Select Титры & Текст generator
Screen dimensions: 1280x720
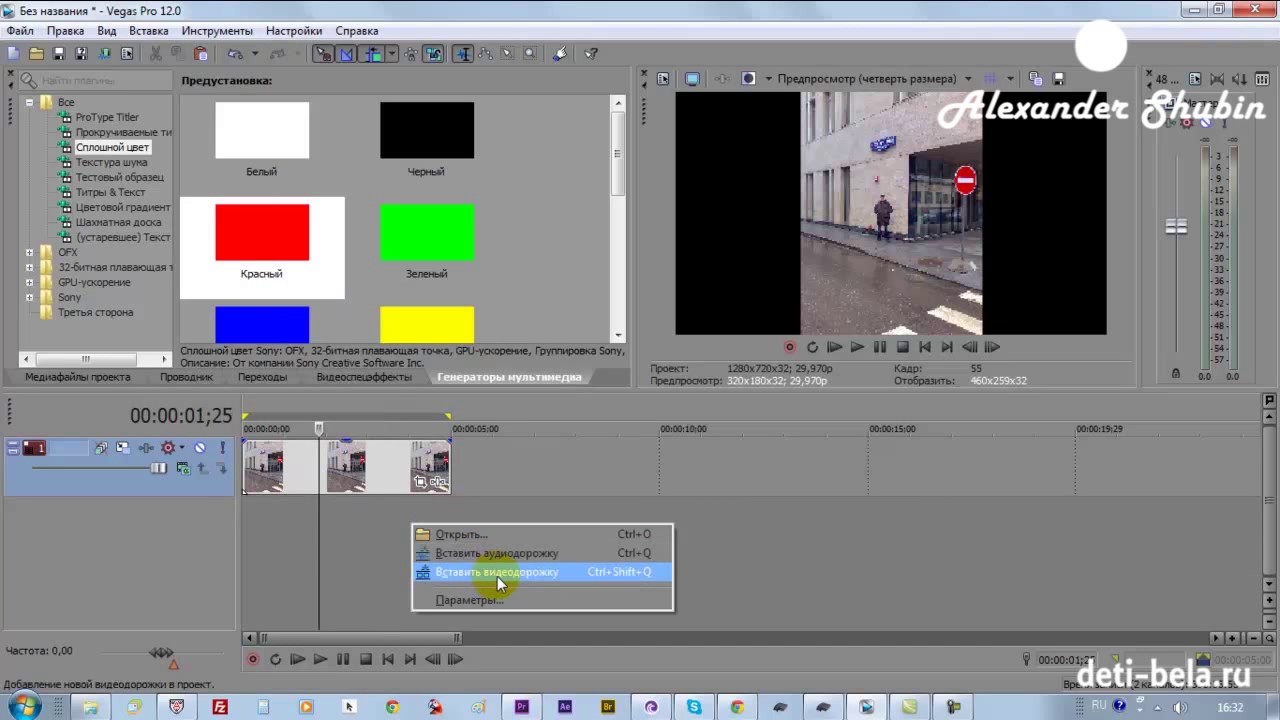coord(110,192)
